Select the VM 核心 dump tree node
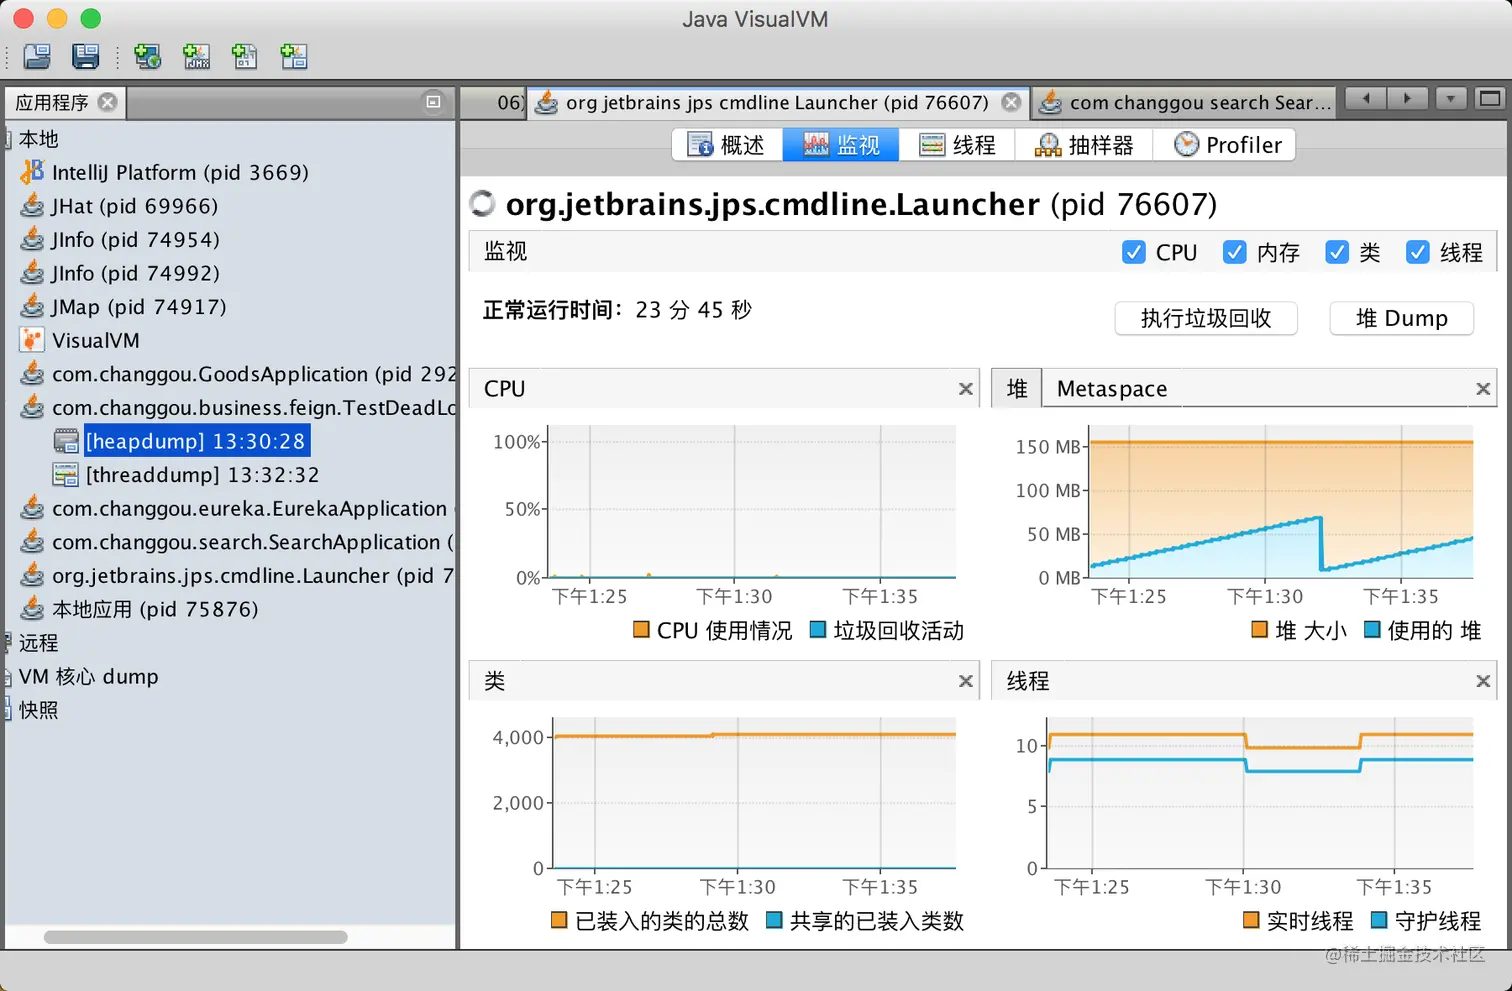The height and width of the screenshot is (991, 1512). [x=89, y=677]
